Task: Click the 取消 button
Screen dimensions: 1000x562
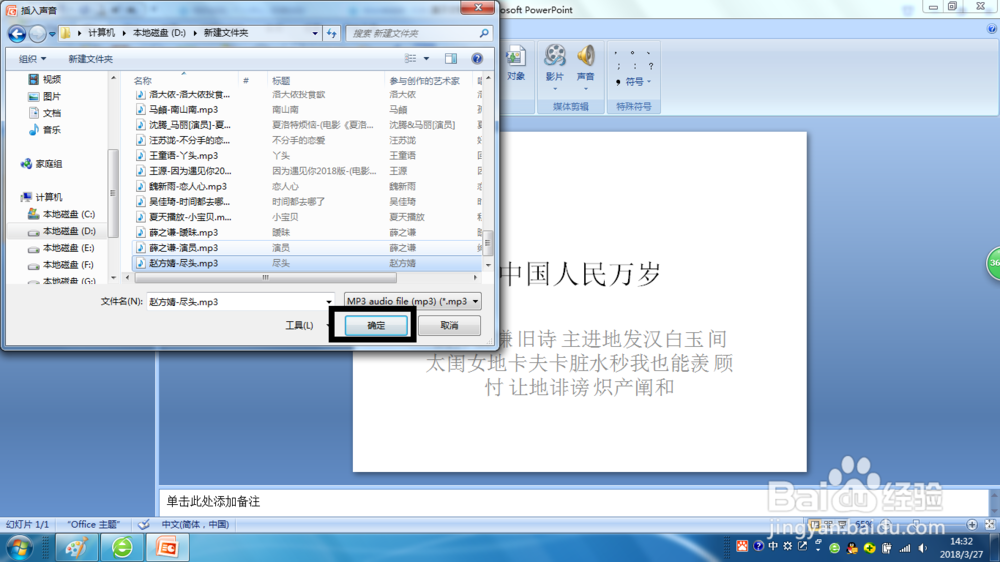Action: (x=450, y=325)
